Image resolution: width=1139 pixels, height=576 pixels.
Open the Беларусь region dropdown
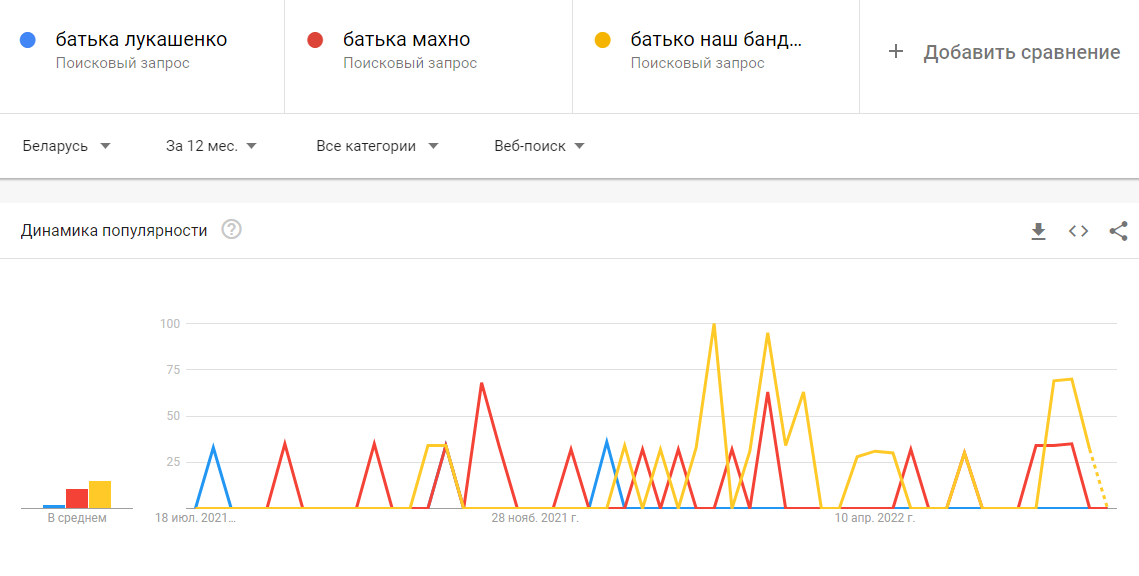pos(66,146)
